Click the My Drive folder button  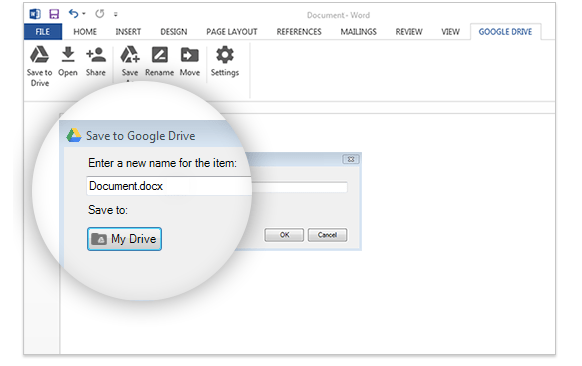click(x=124, y=239)
